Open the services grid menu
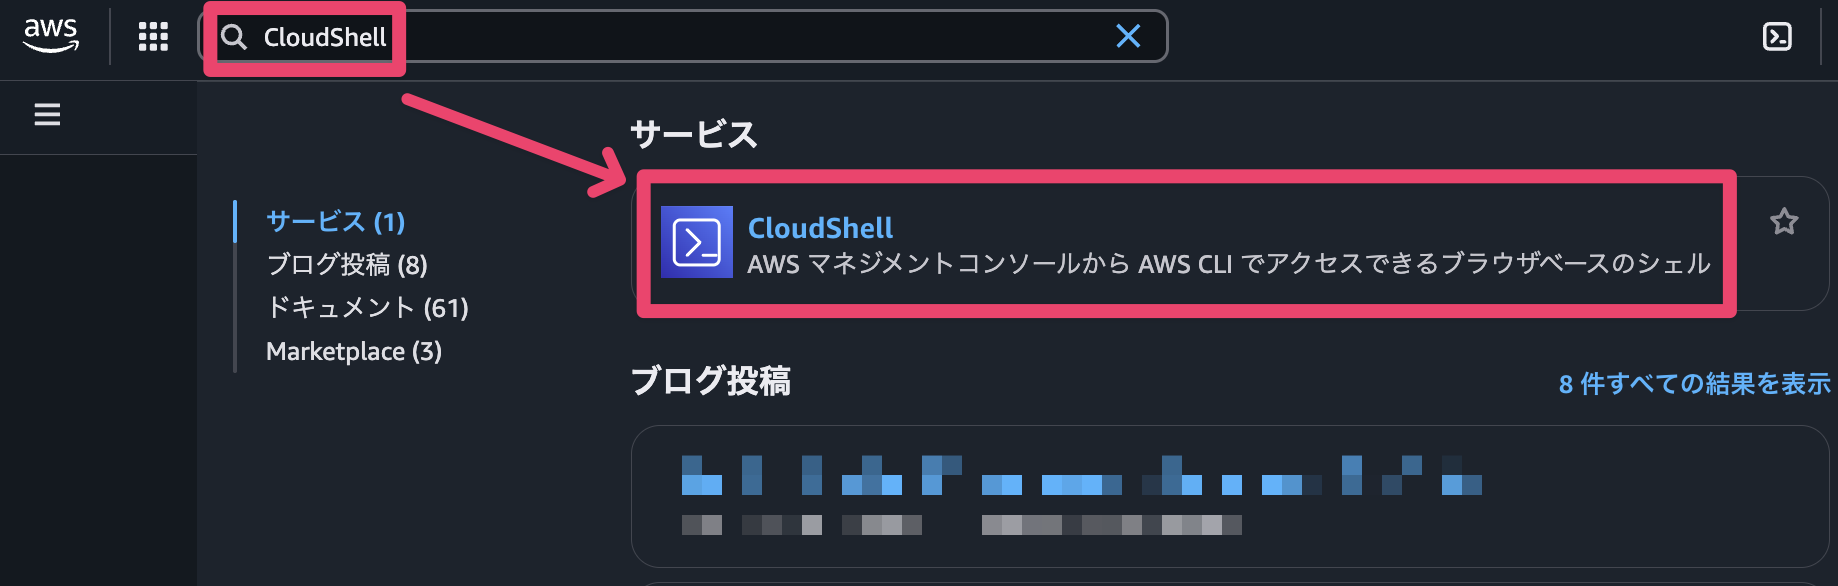The height and width of the screenshot is (586, 1838). 153,37
